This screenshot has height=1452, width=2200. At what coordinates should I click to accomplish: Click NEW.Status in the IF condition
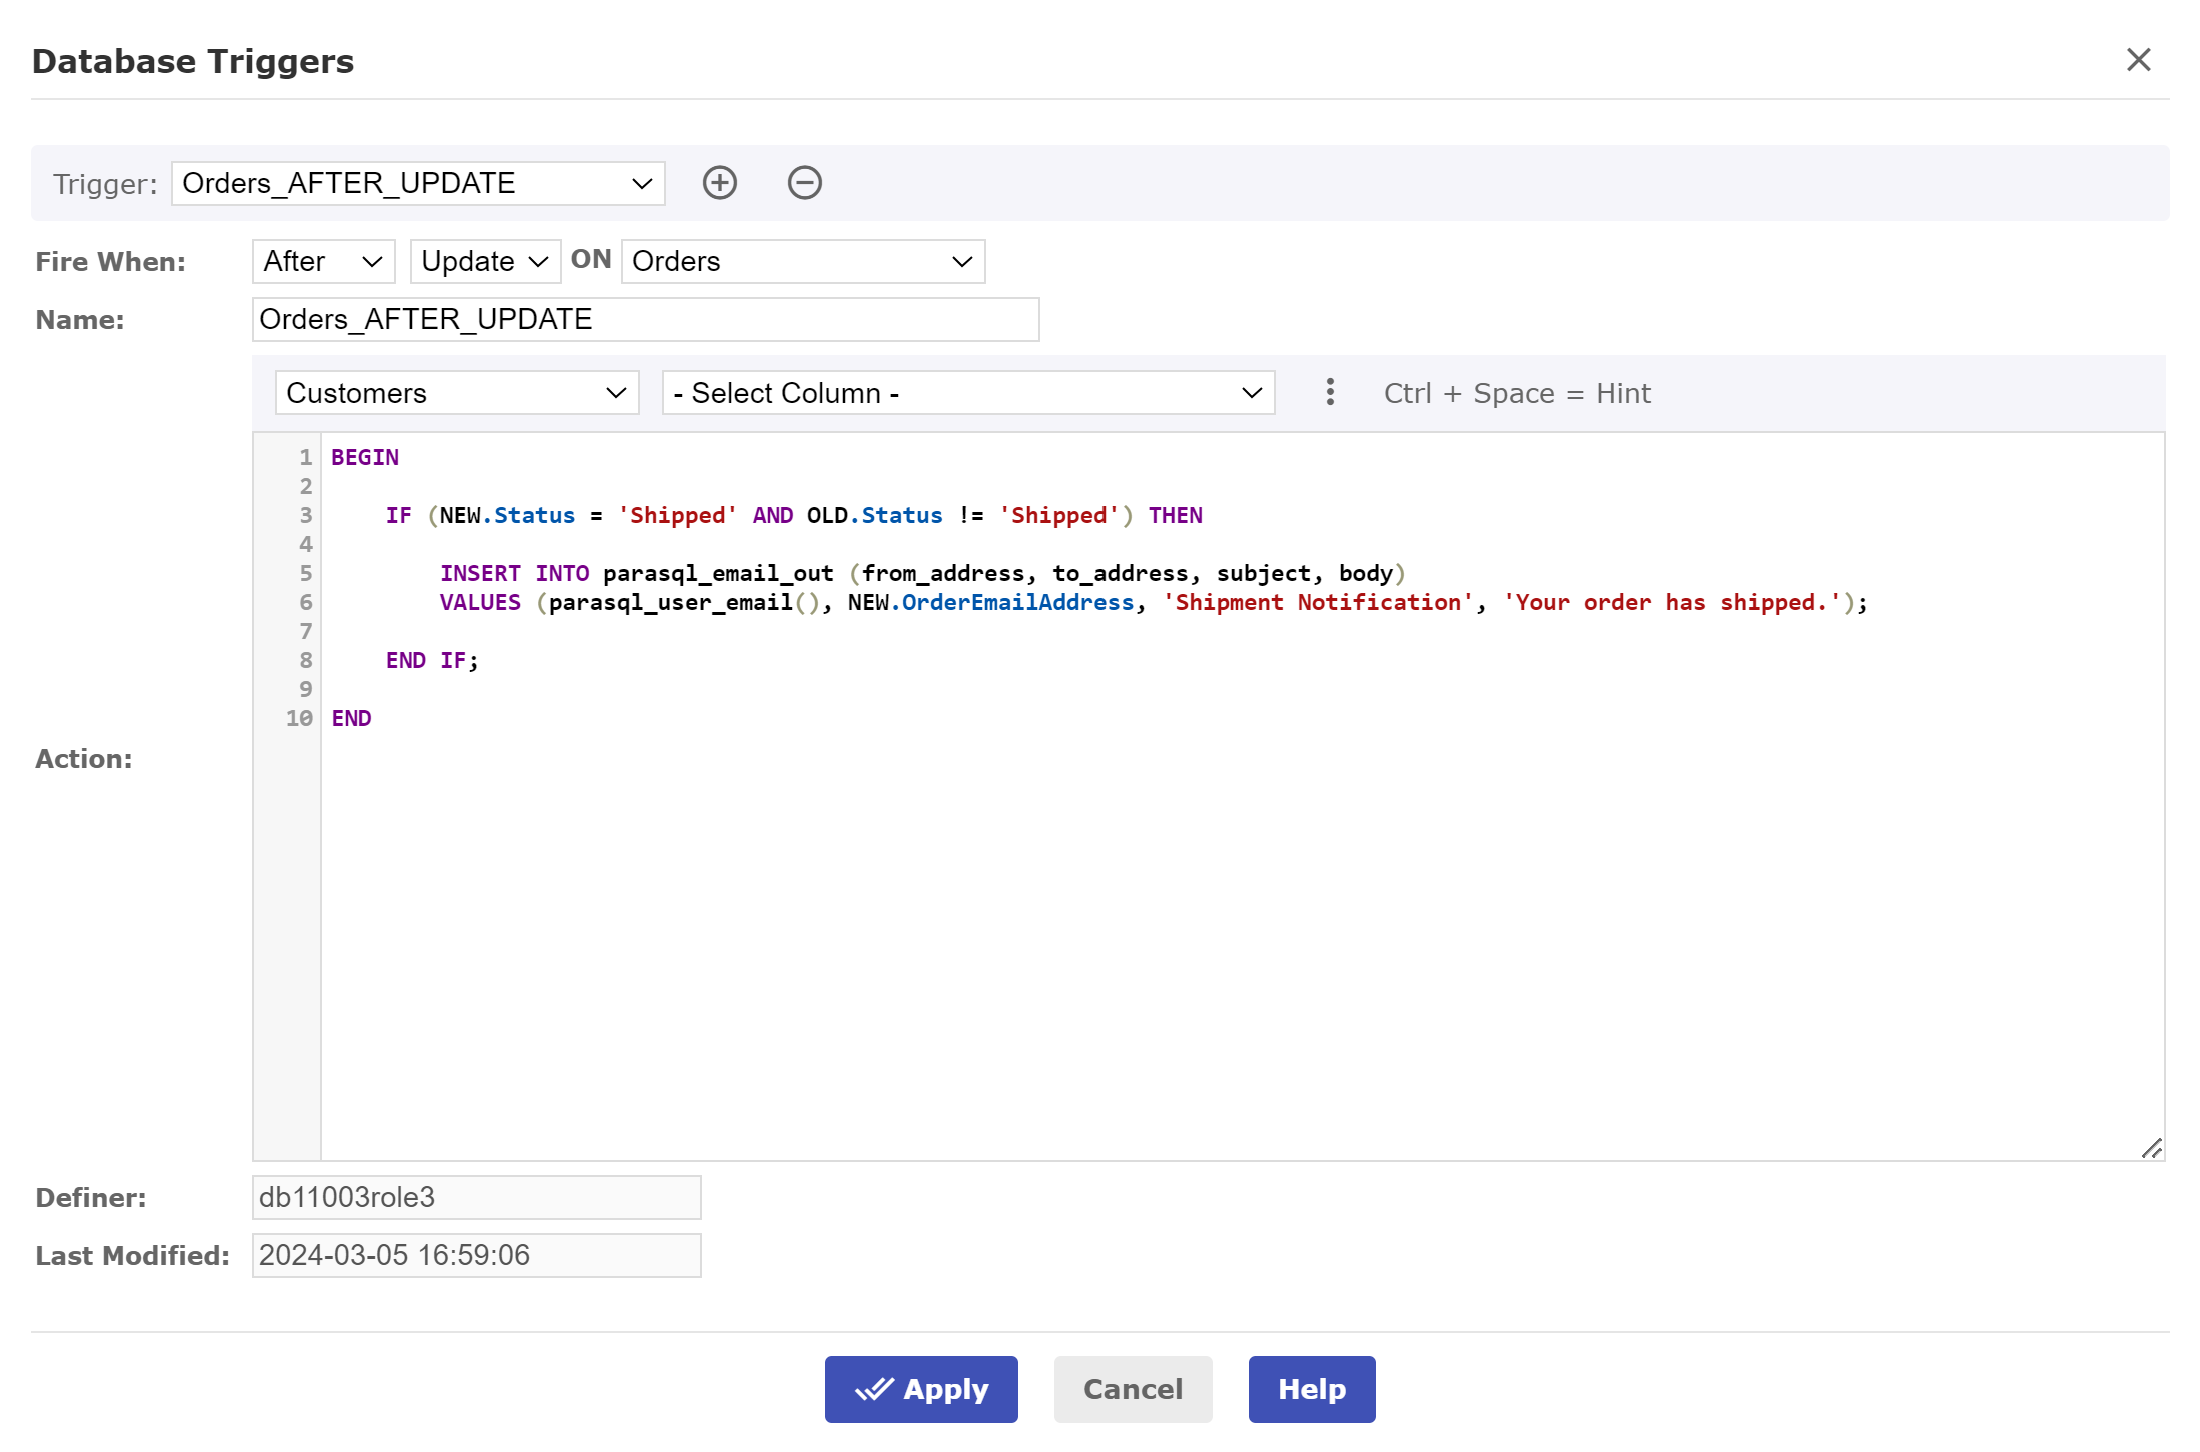(507, 515)
